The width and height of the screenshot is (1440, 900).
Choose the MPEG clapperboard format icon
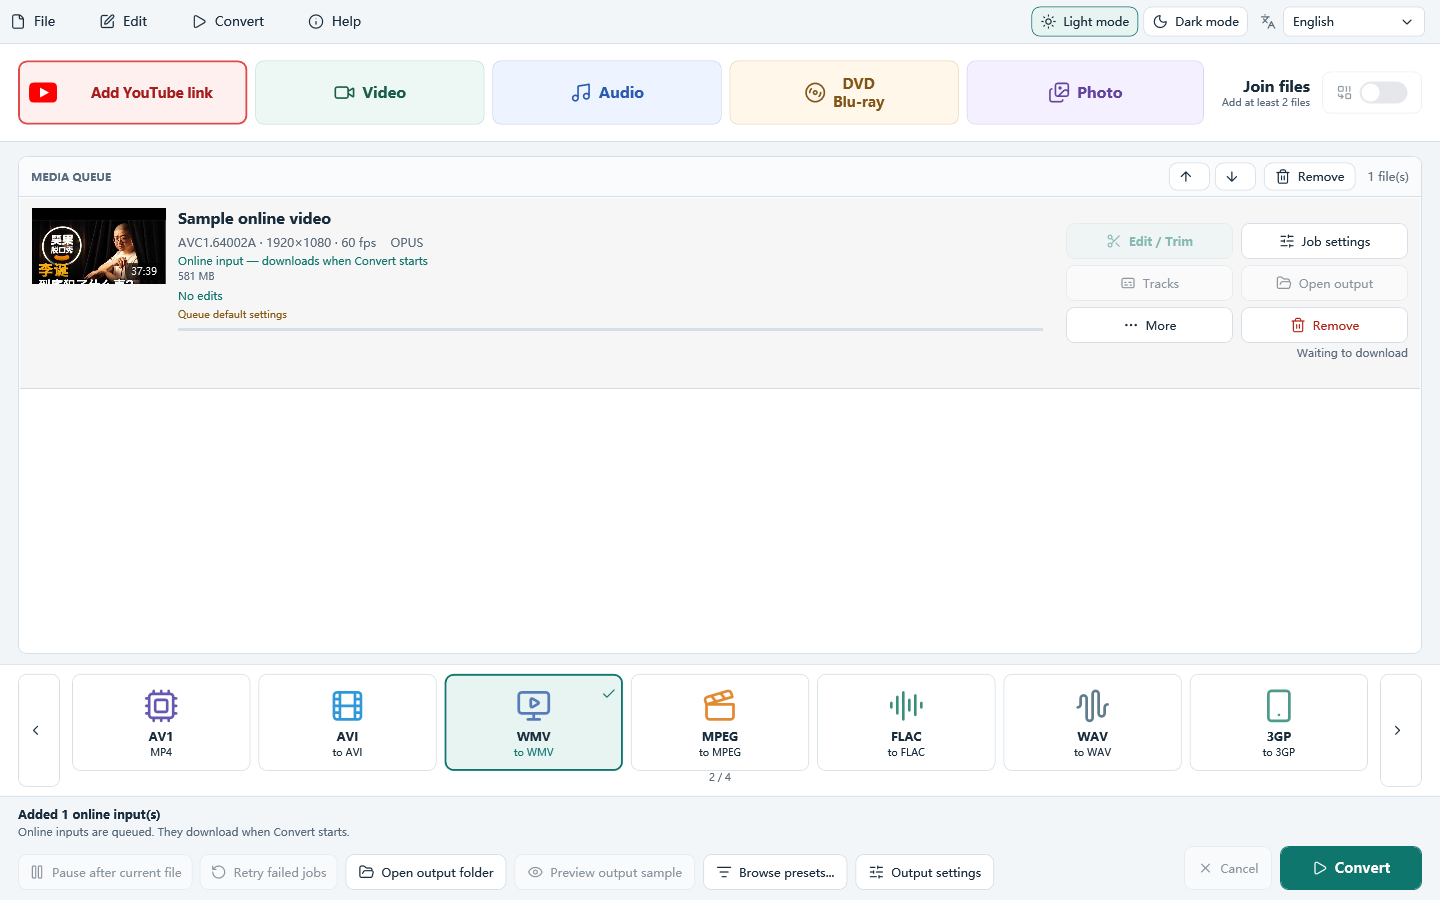[x=720, y=706]
